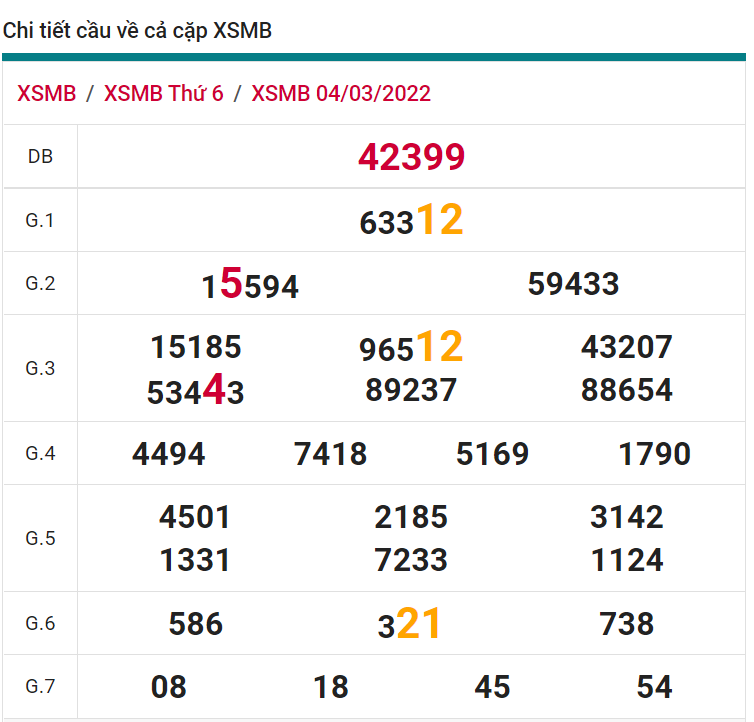Select the G.5 number 4501

(195, 517)
